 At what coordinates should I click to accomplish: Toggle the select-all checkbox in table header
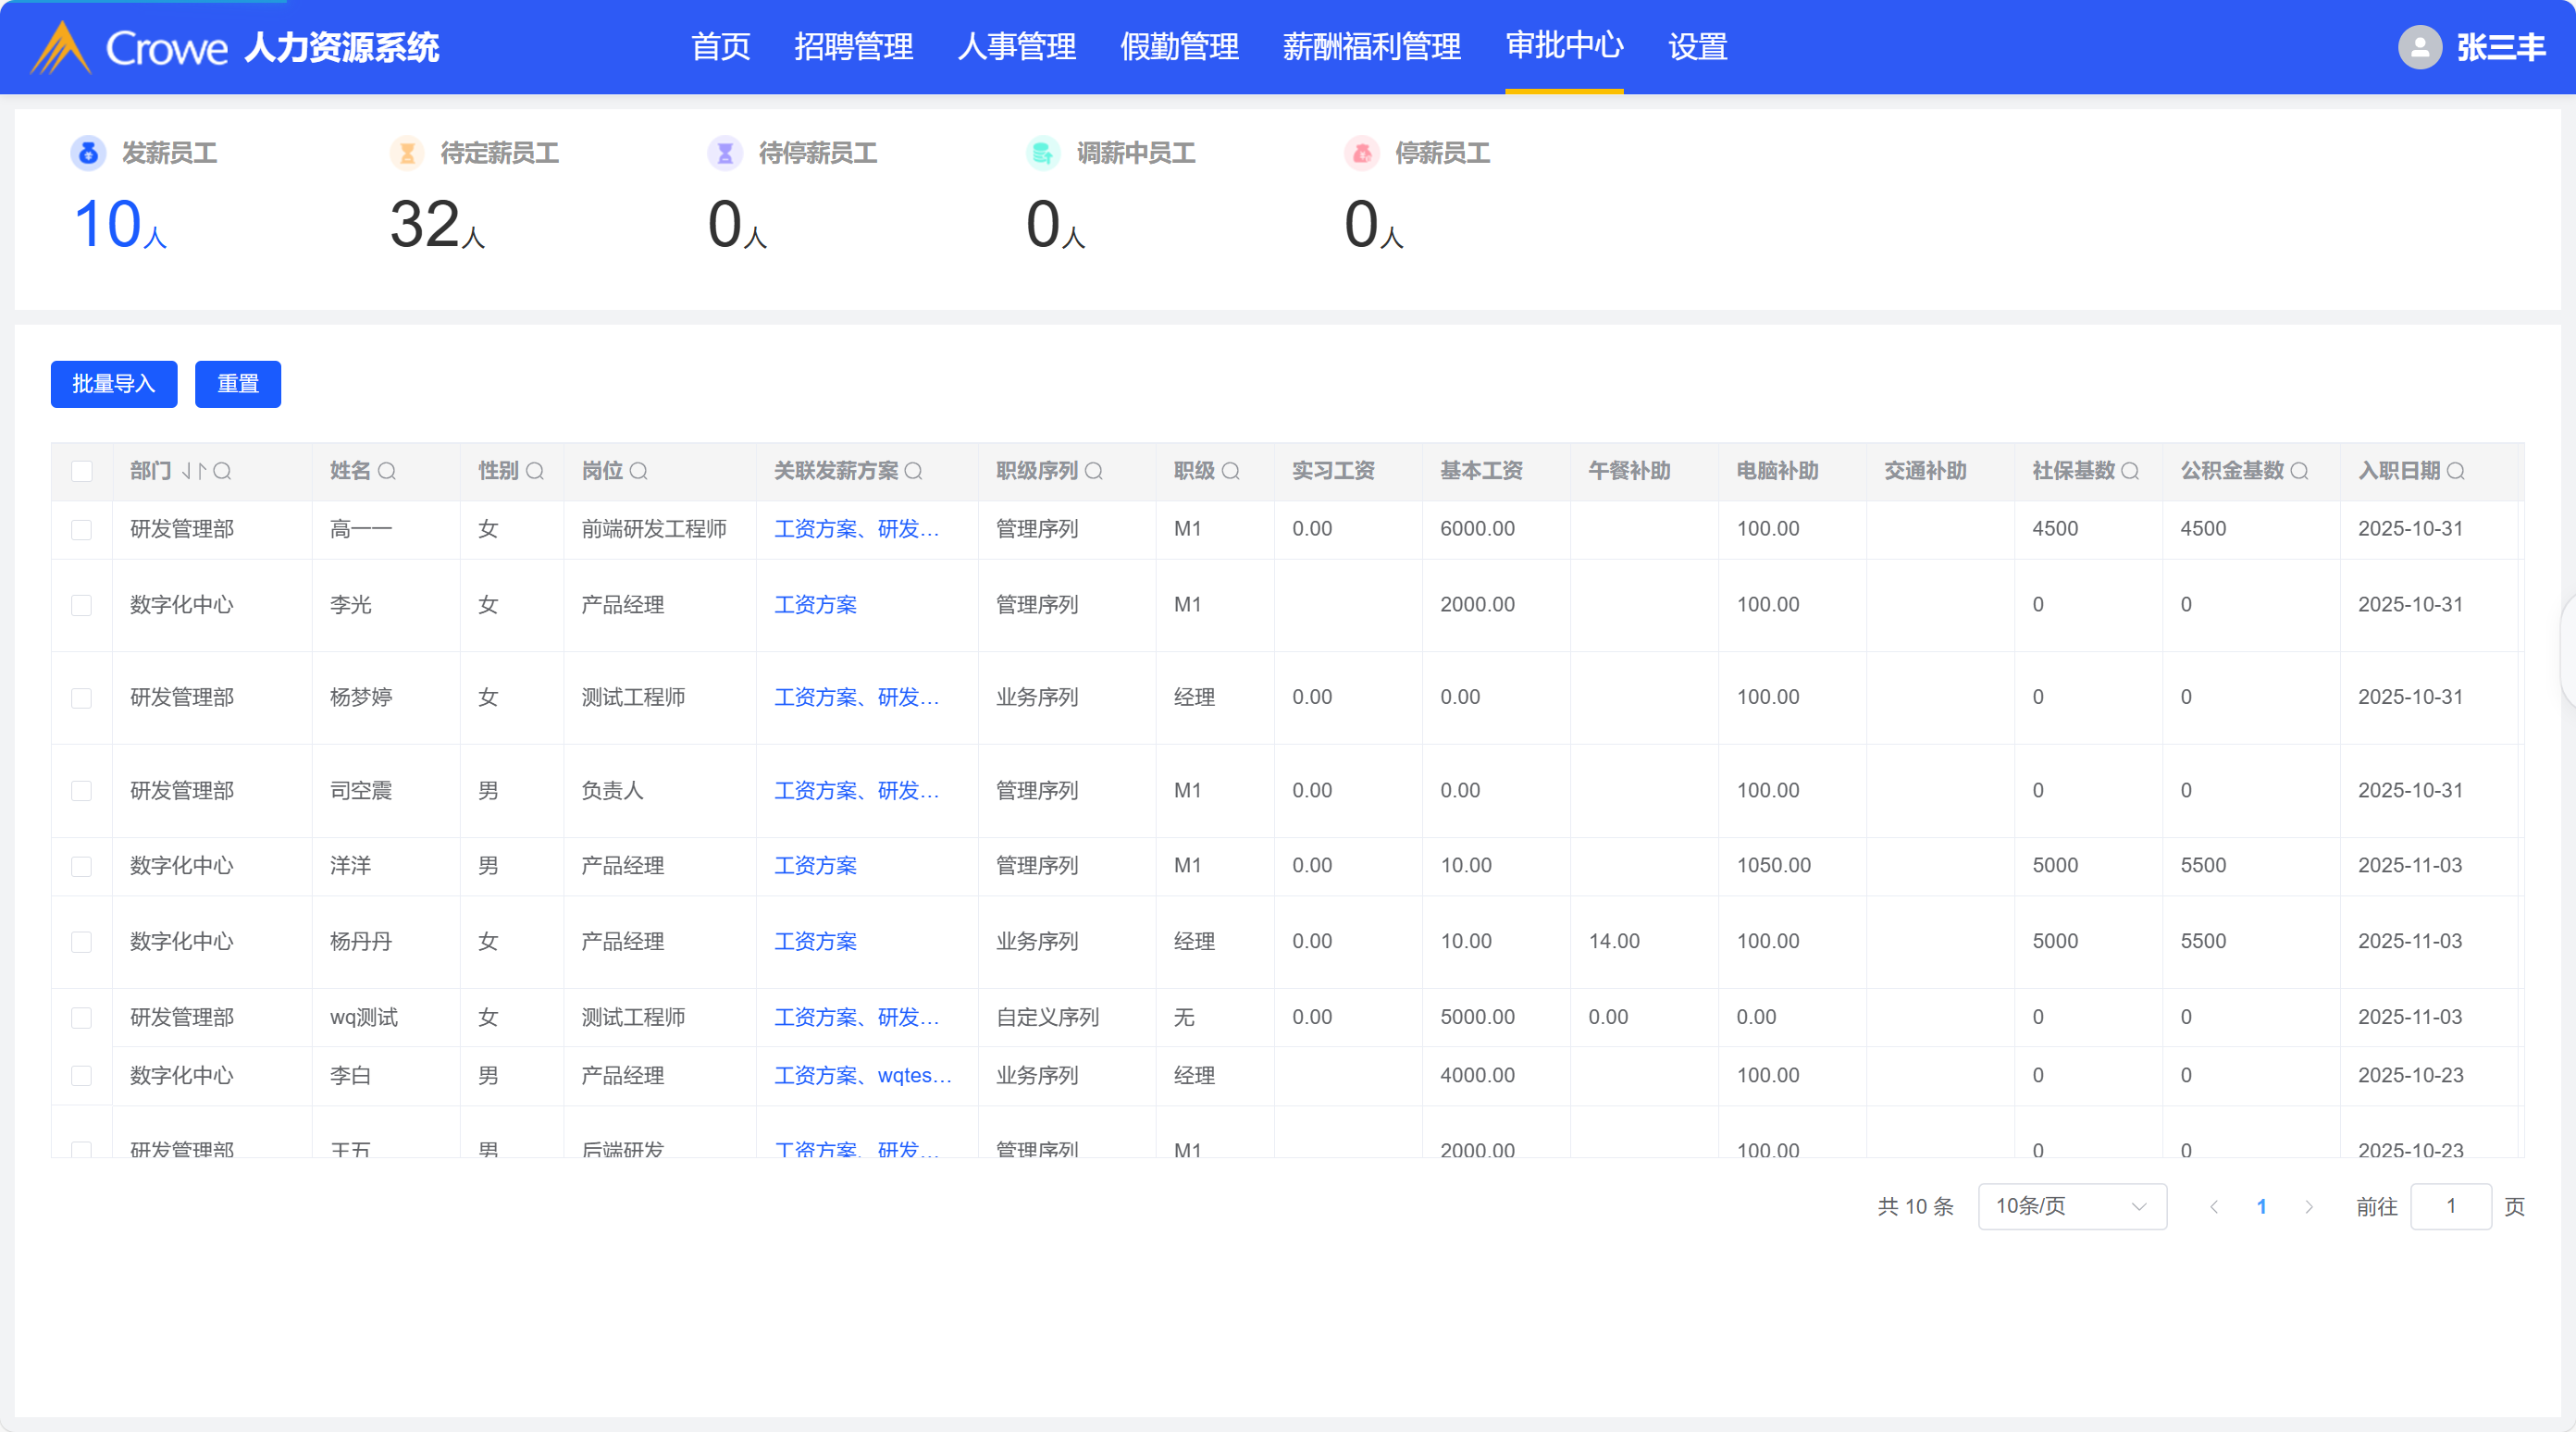pos(82,471)
